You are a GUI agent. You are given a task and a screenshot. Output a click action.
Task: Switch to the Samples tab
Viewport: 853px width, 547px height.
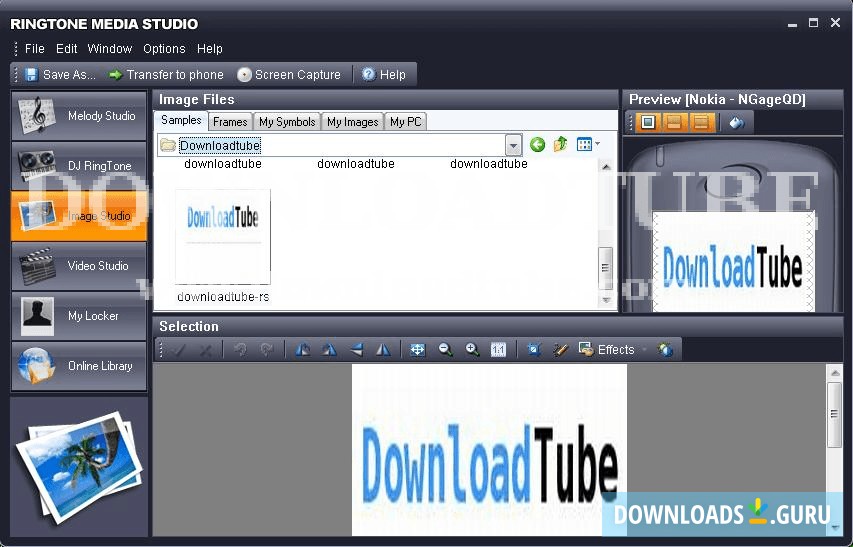coord(181,120)
